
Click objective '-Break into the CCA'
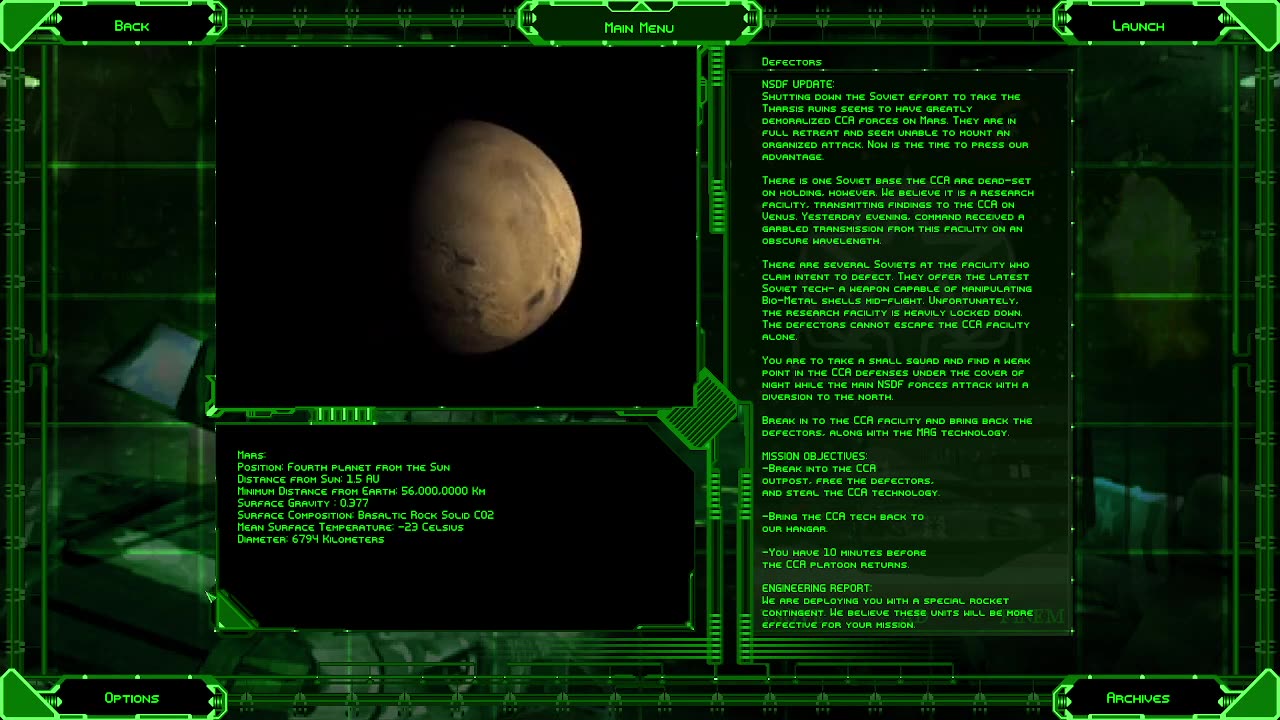pos(819,468)
